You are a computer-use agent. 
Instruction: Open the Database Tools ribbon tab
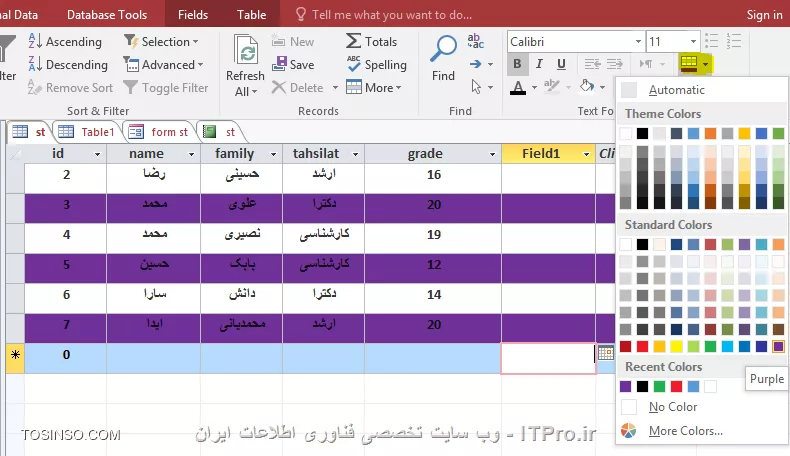tap(107, 15)
